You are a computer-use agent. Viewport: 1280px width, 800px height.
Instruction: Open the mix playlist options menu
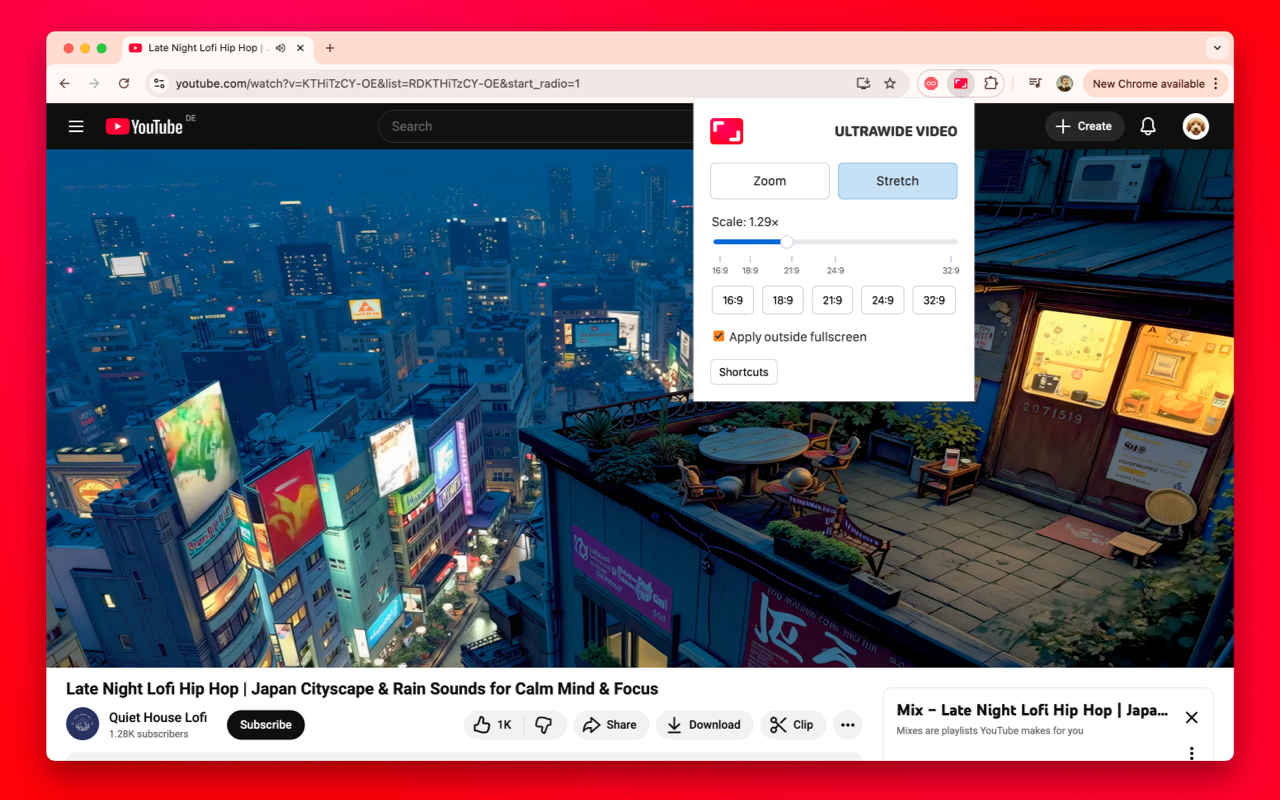(1191, 752)
